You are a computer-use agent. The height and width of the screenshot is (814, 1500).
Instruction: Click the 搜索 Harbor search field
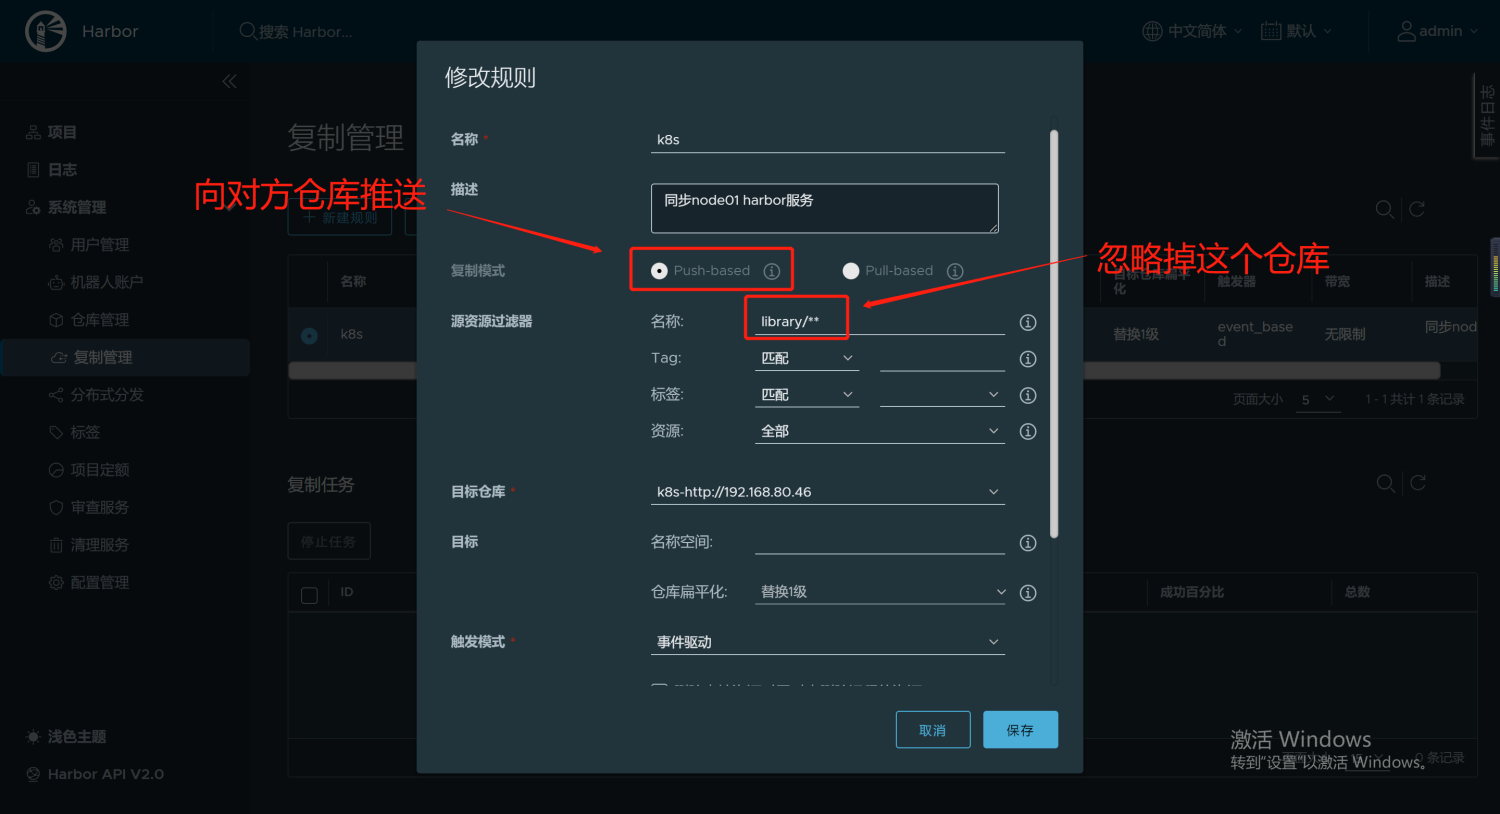[x=306, y=32]
